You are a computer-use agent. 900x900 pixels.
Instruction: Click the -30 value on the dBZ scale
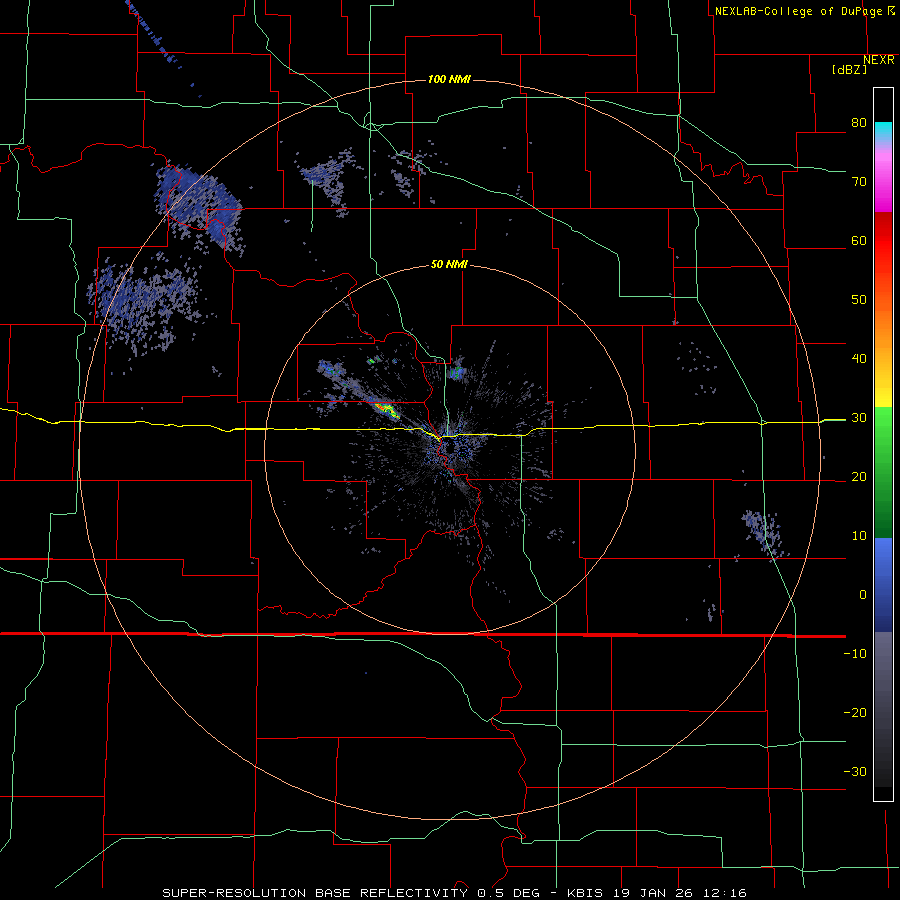(855, 771)
